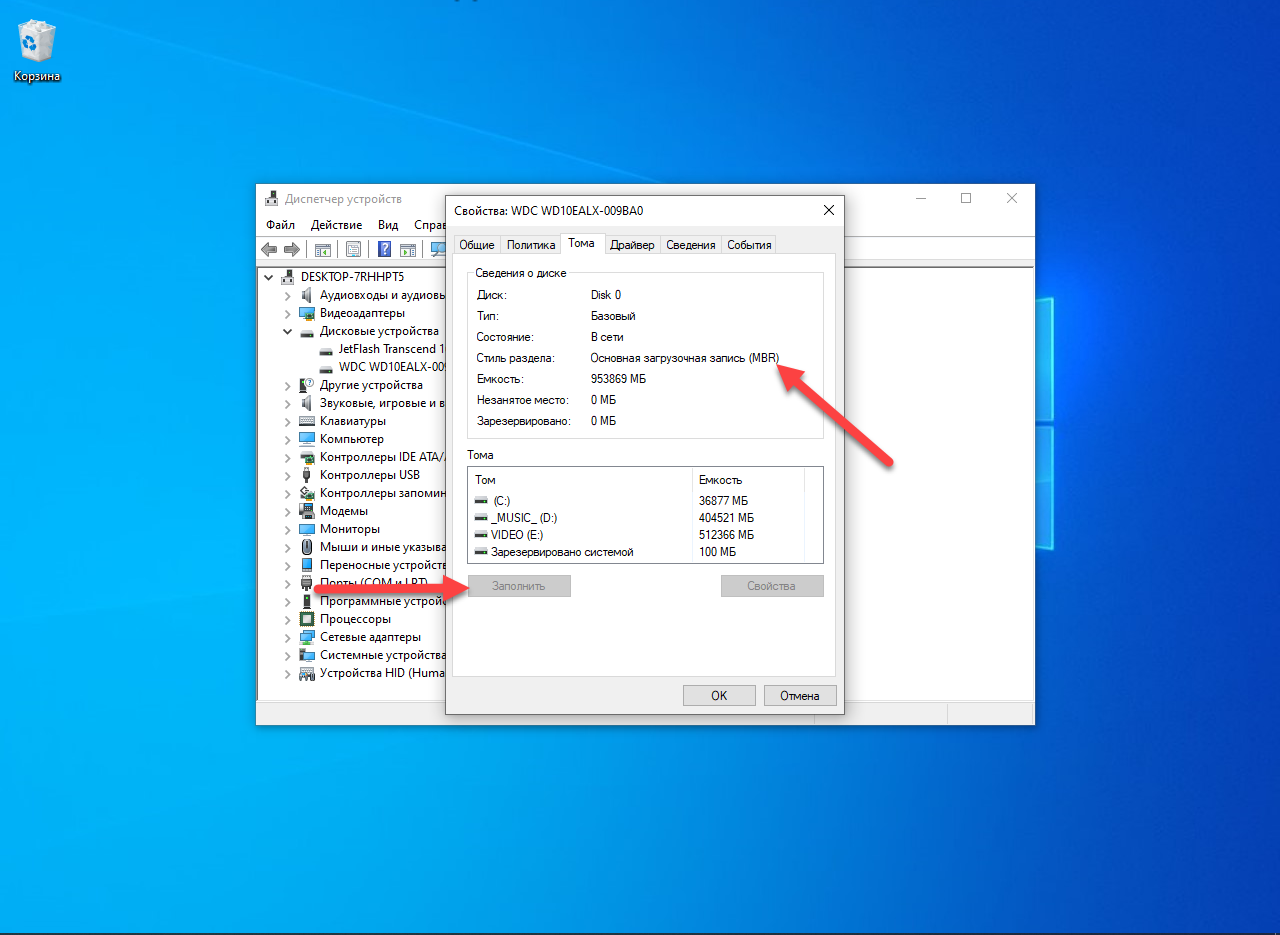Viewport: 1280px width, 935px height.
Task: Click the Том column header
Action: [x=581, y=480]
